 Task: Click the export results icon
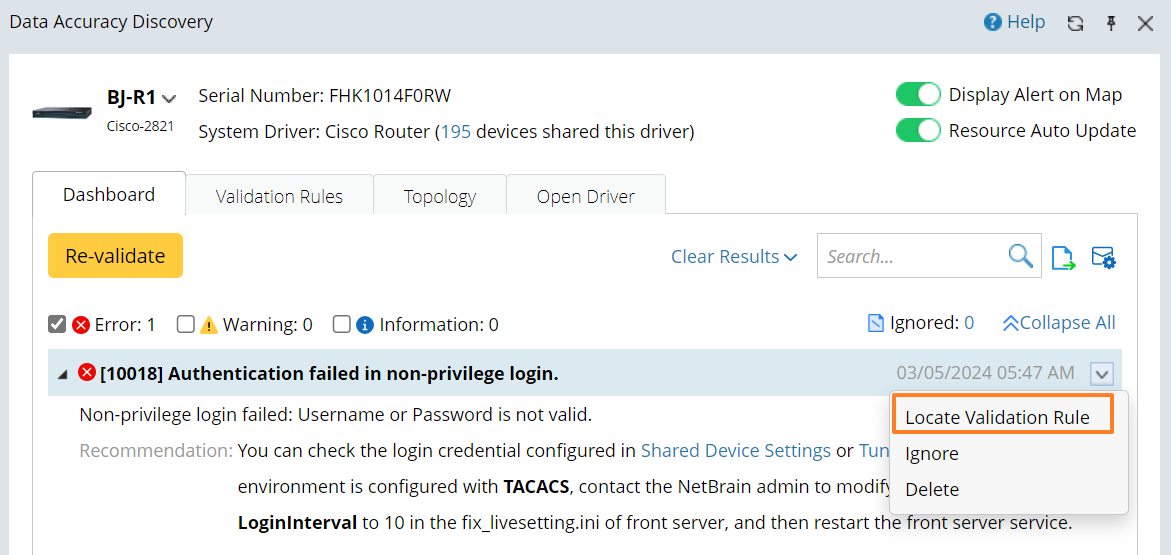click(1064, 258)
